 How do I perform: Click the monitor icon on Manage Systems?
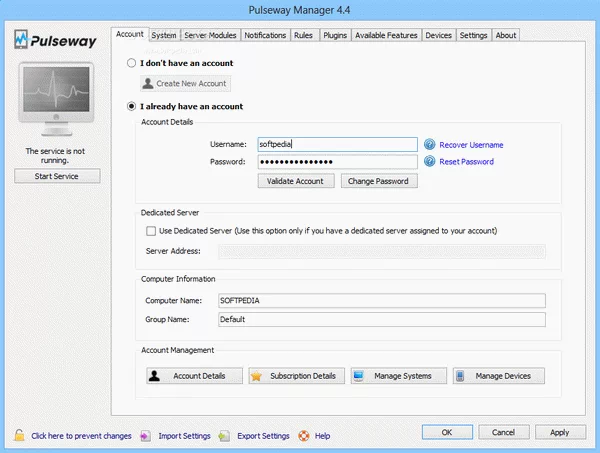358,376
